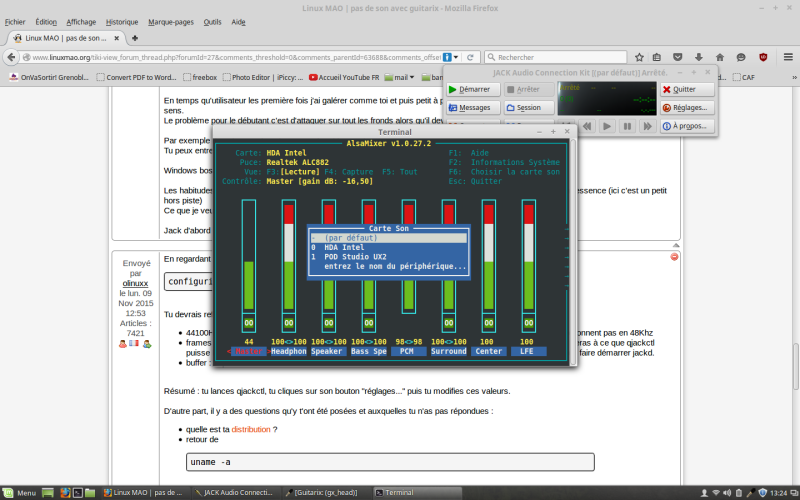The width and height of the screenshot is (800, 500).
Task: Launch terminal from panel launcher
Action: pyautogui.click(x=78, y=493)
